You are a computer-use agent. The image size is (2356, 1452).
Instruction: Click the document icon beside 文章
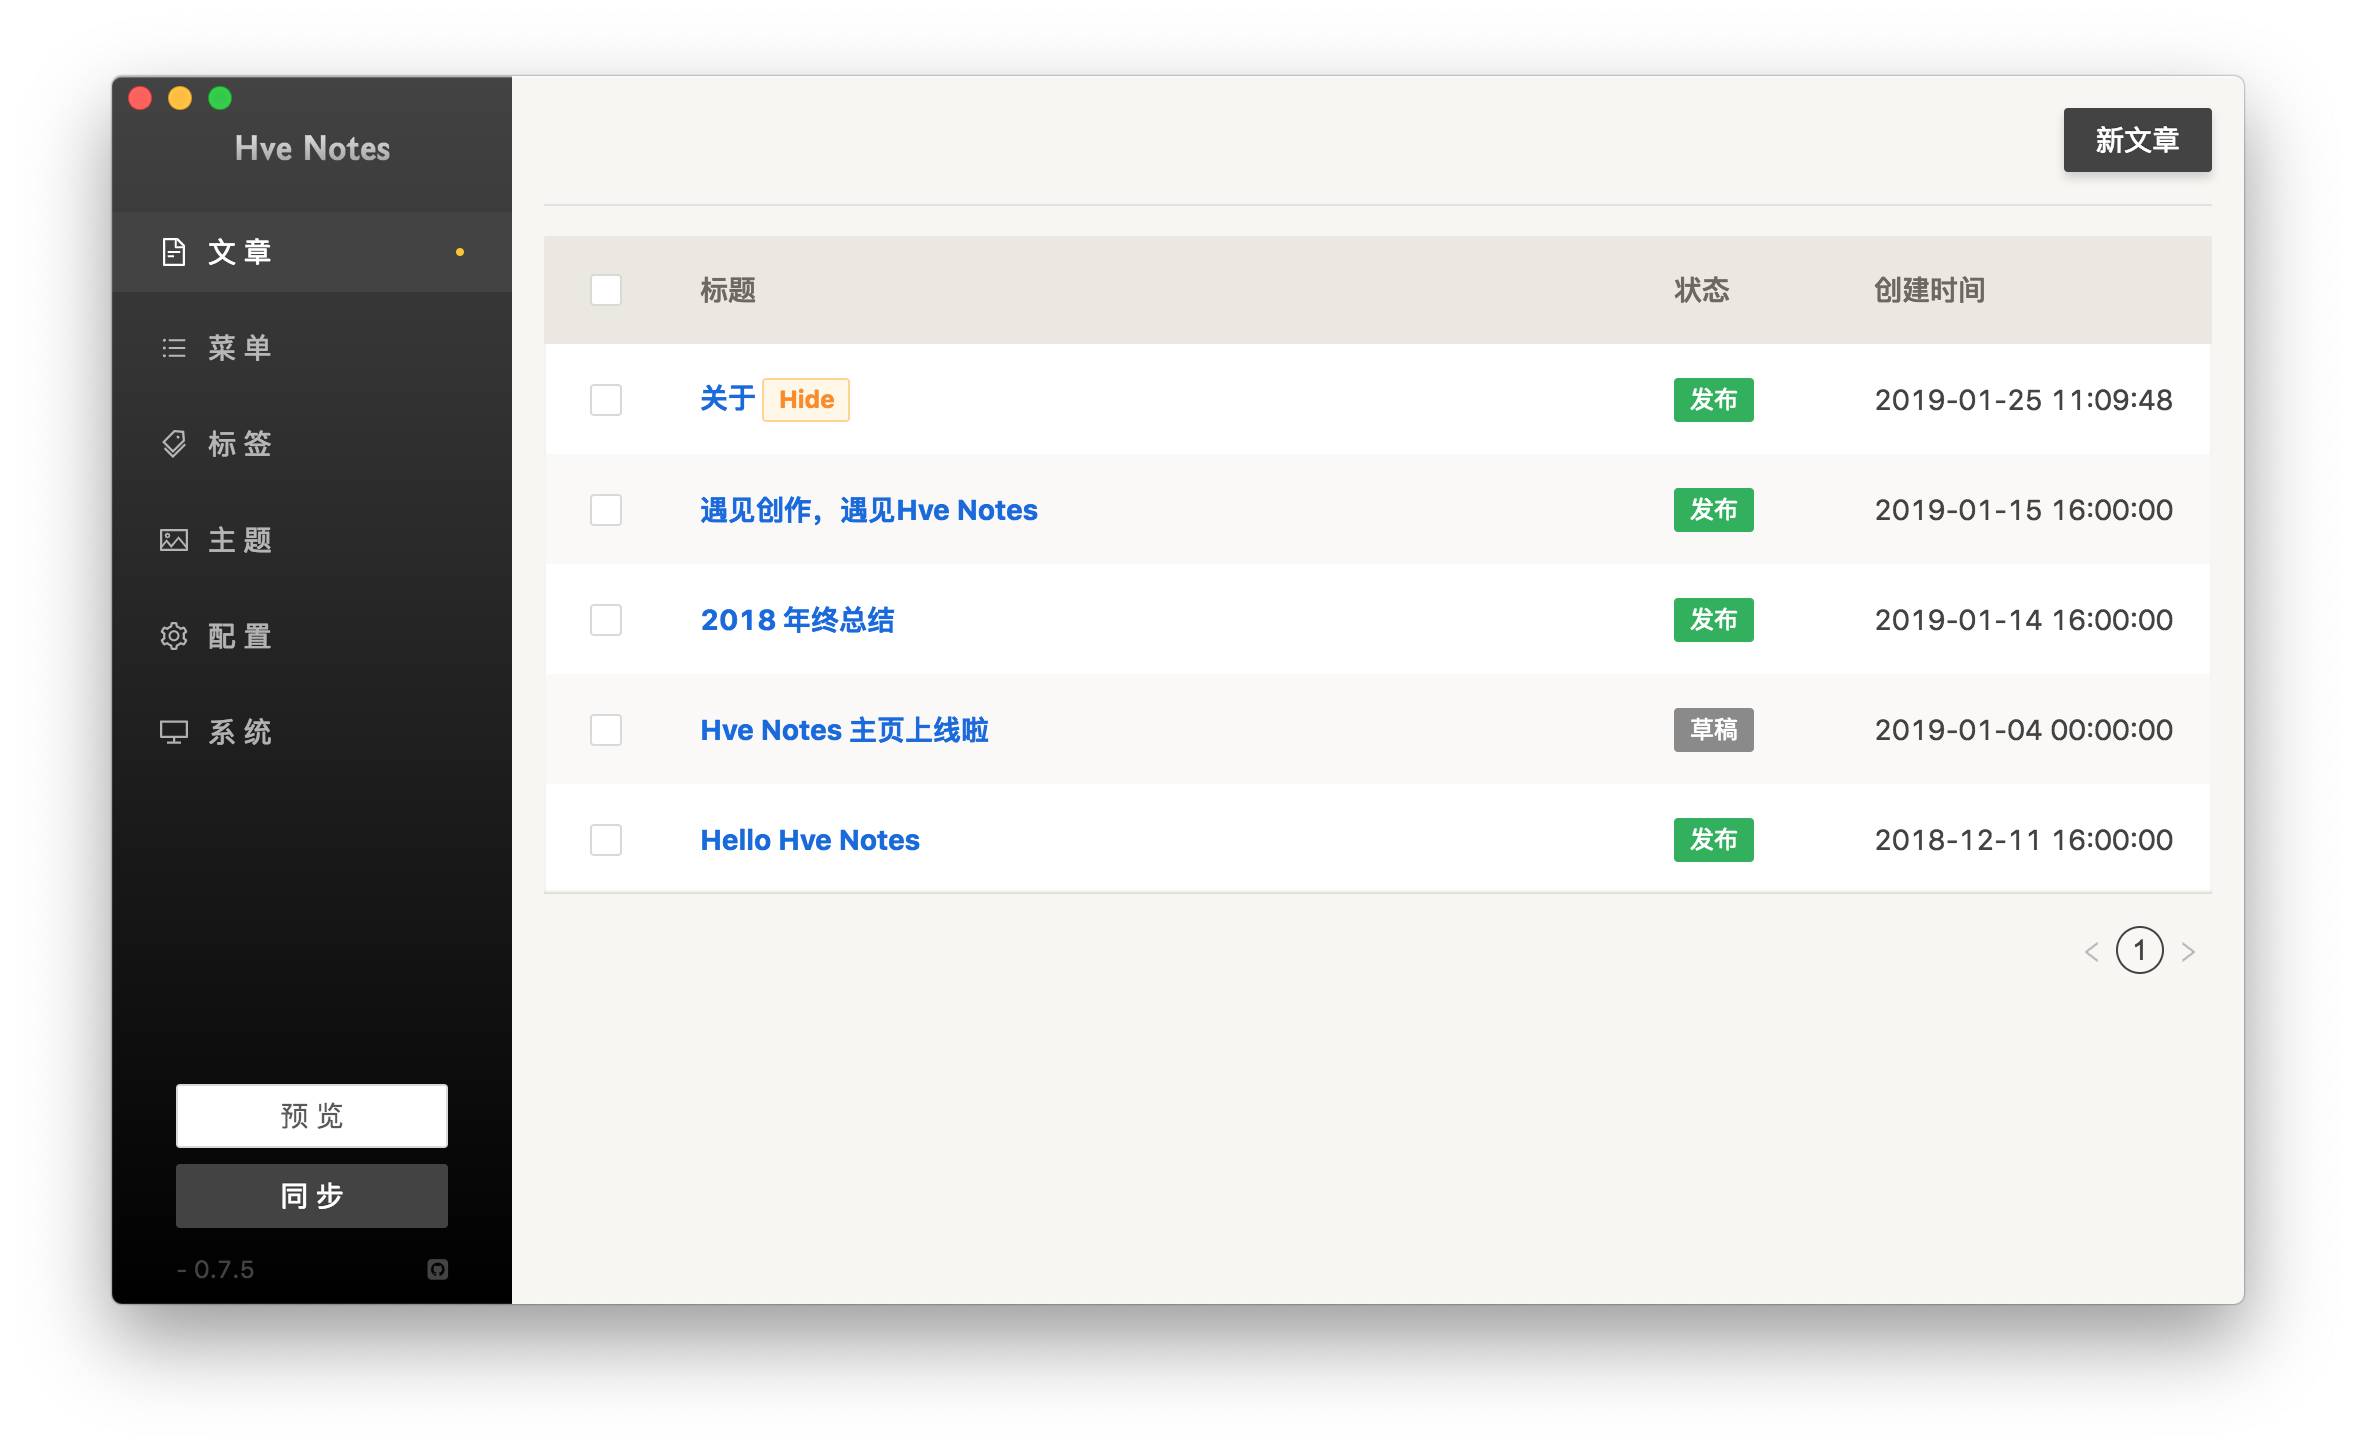pyautogui.click(x=174, y=252)
